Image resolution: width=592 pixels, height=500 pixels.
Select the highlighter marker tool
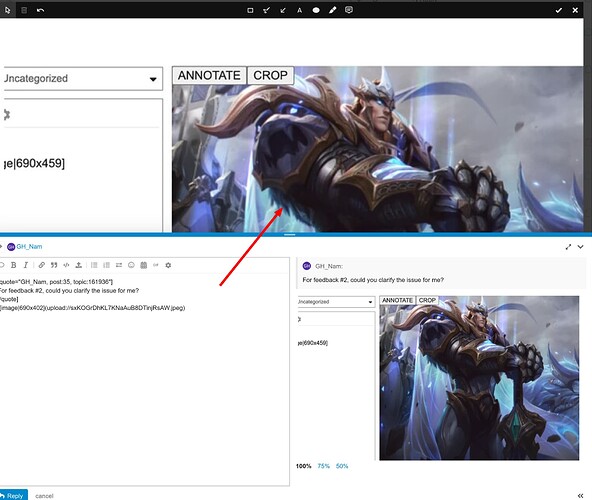267,10
